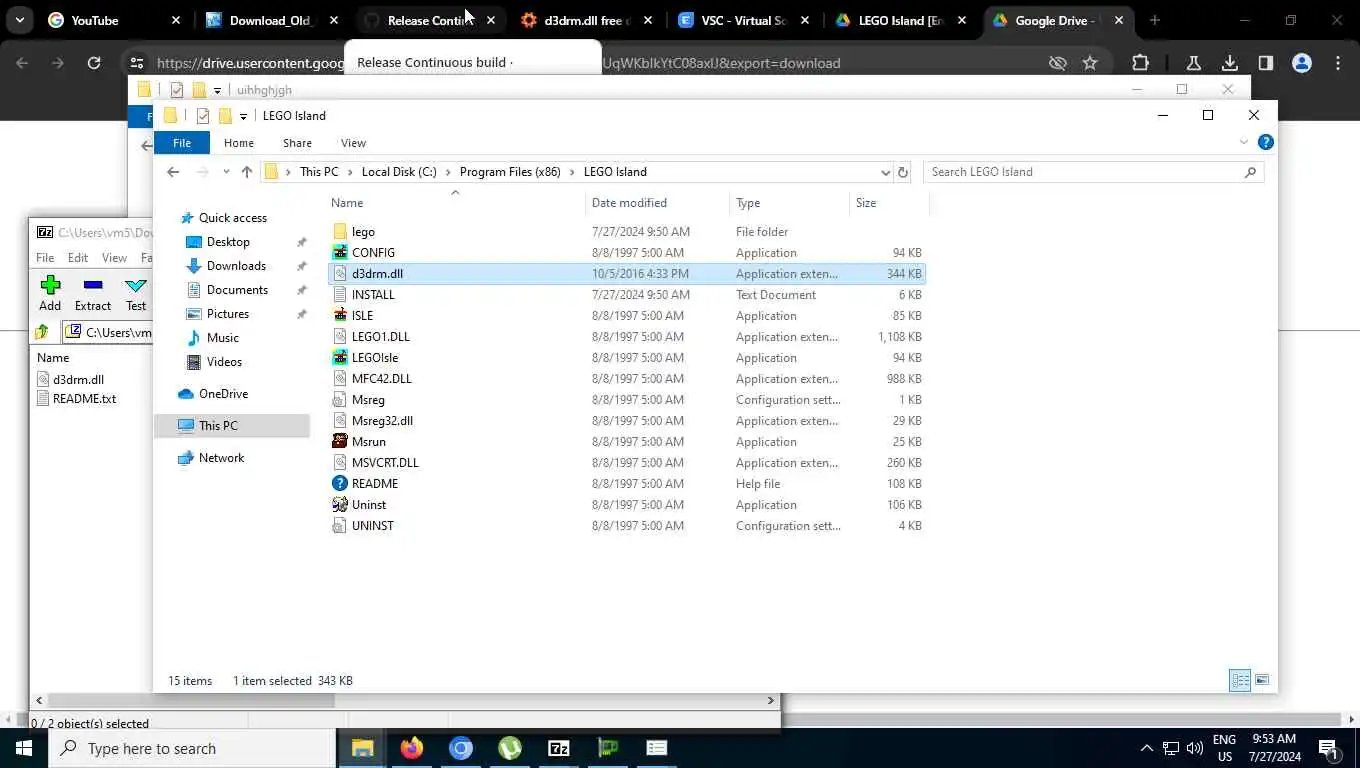This screenshot has width=1360, height=768.
Task: Open File Explorer from the taskbar
Action: (362, 748)
